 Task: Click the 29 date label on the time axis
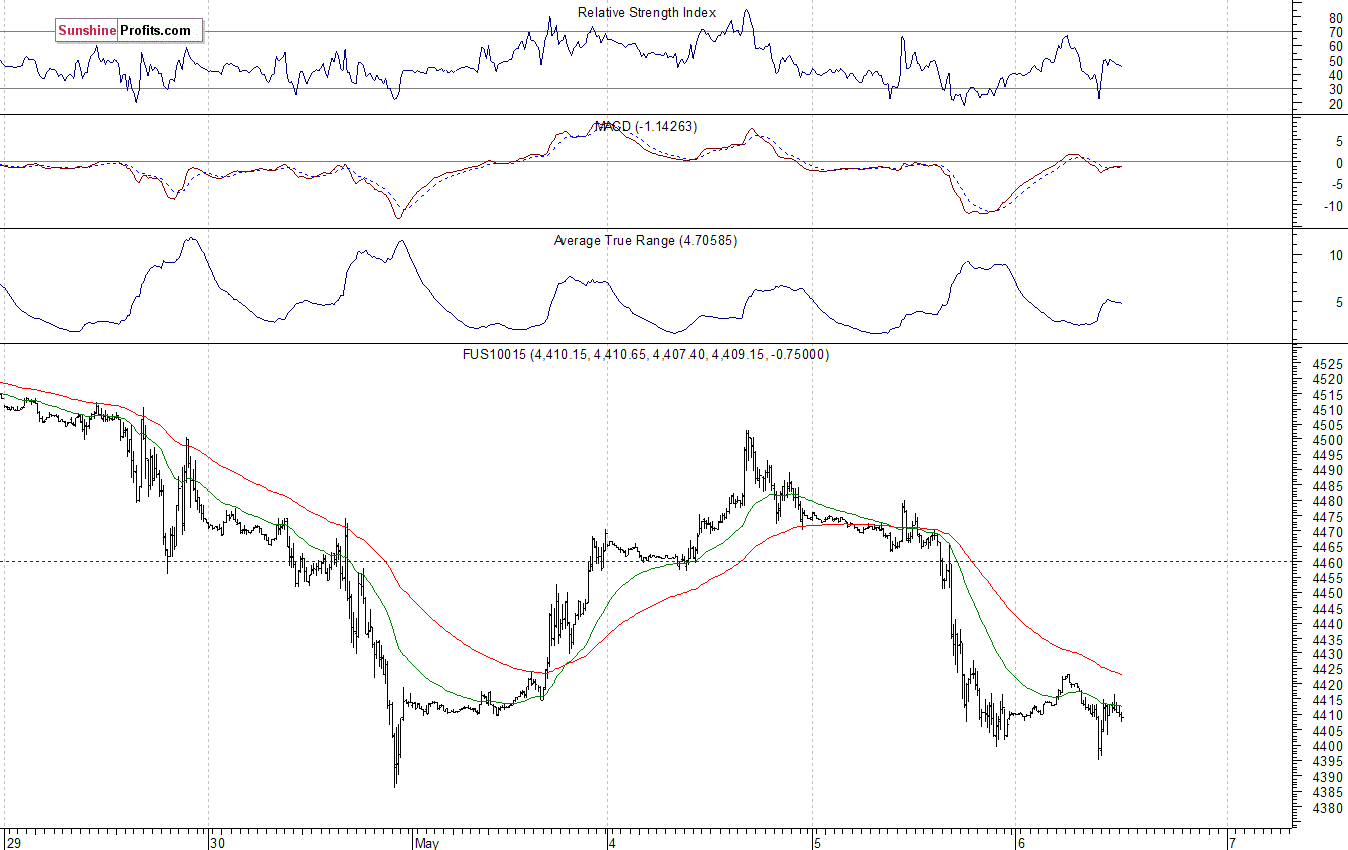click(13, 842)
